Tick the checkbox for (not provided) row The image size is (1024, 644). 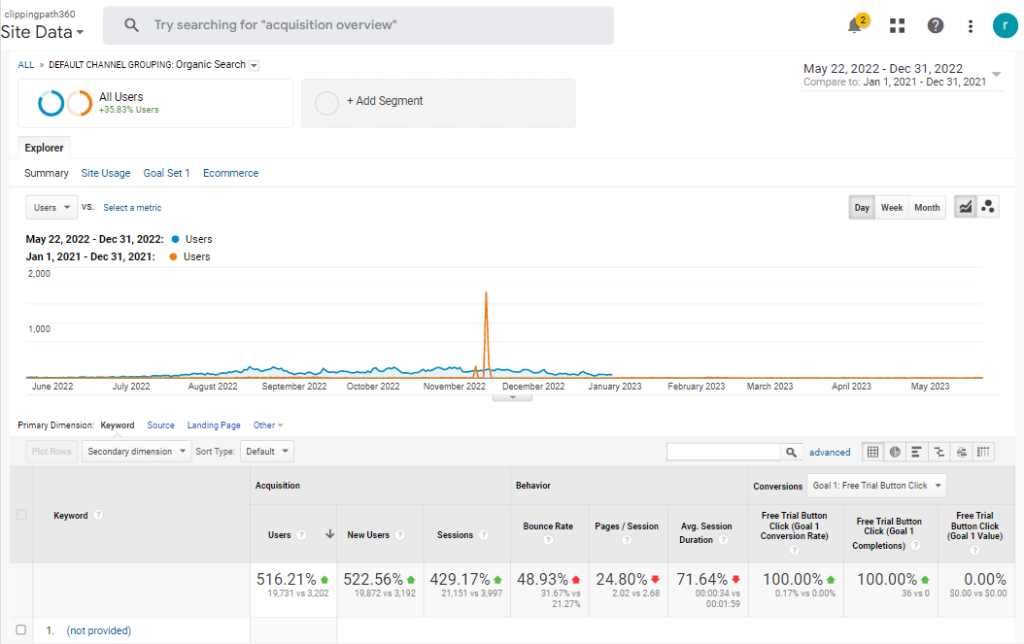(x=21, y=631)
